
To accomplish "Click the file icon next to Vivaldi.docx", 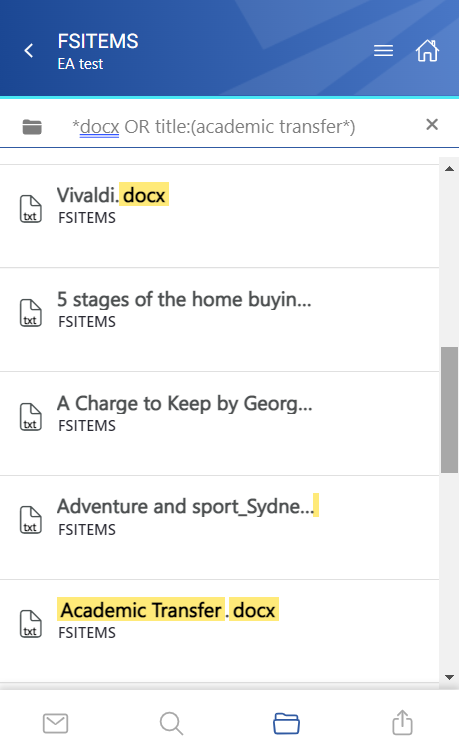I will pos(31,209).
